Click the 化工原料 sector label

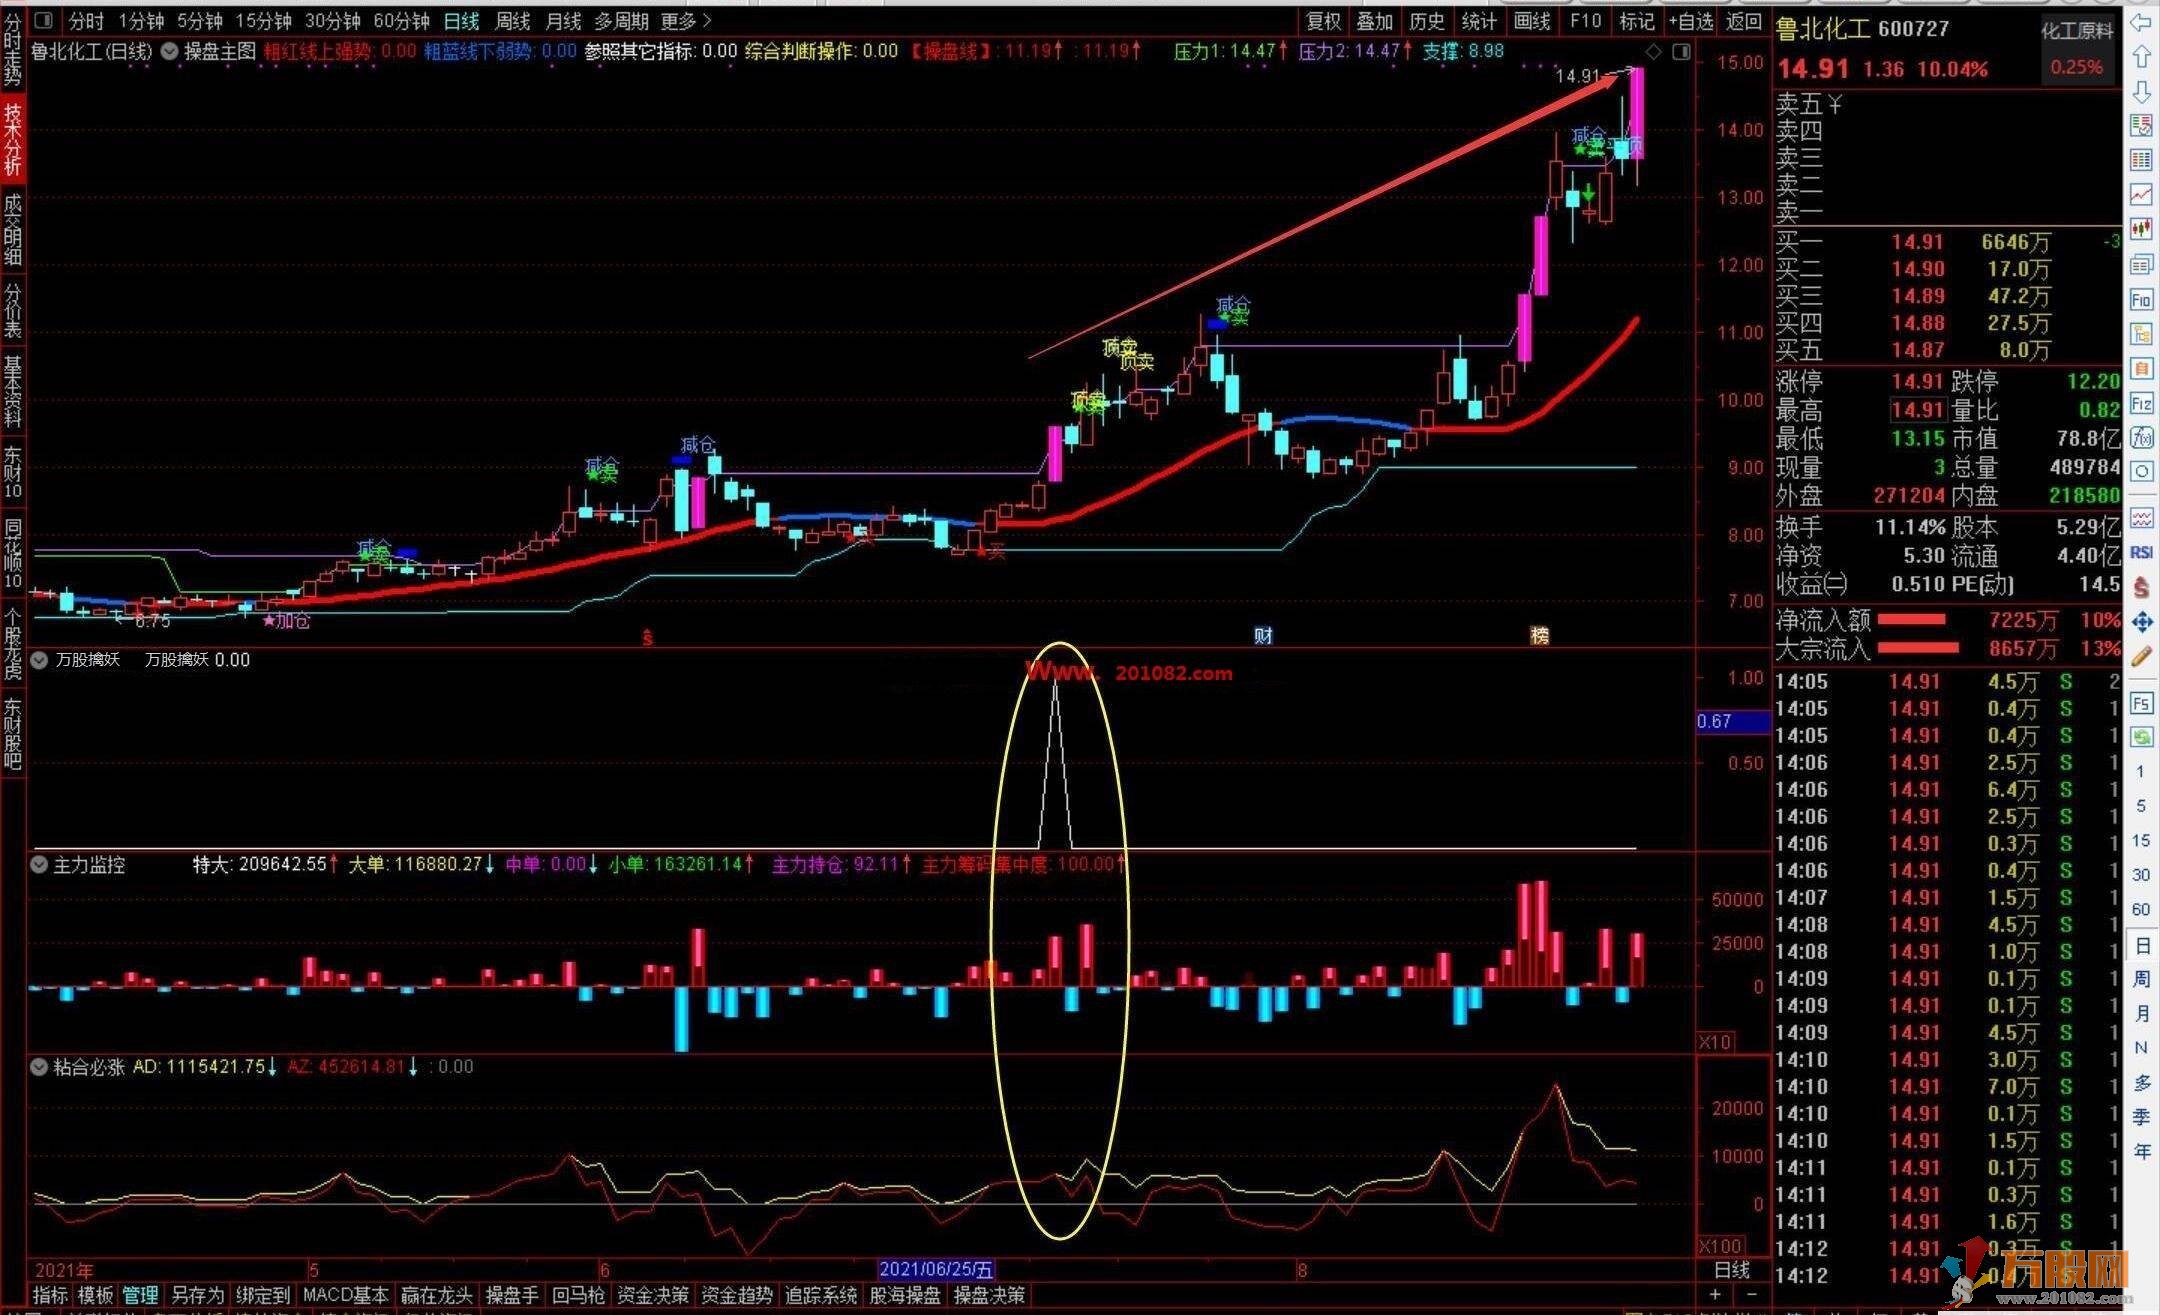2077,31
